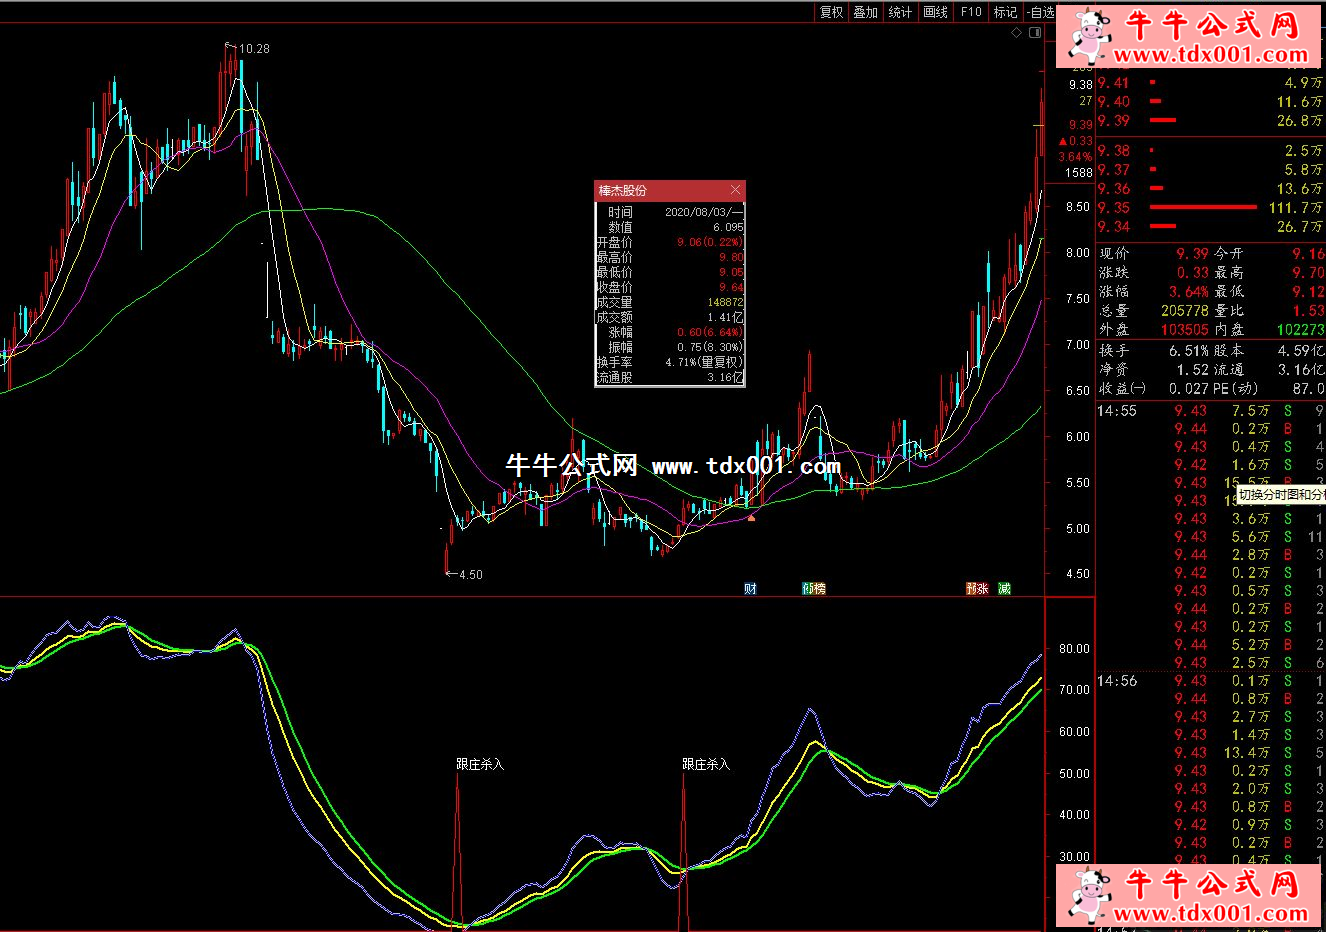Click the diamond icon above the chart
1326x932 pixels.
1017,33
